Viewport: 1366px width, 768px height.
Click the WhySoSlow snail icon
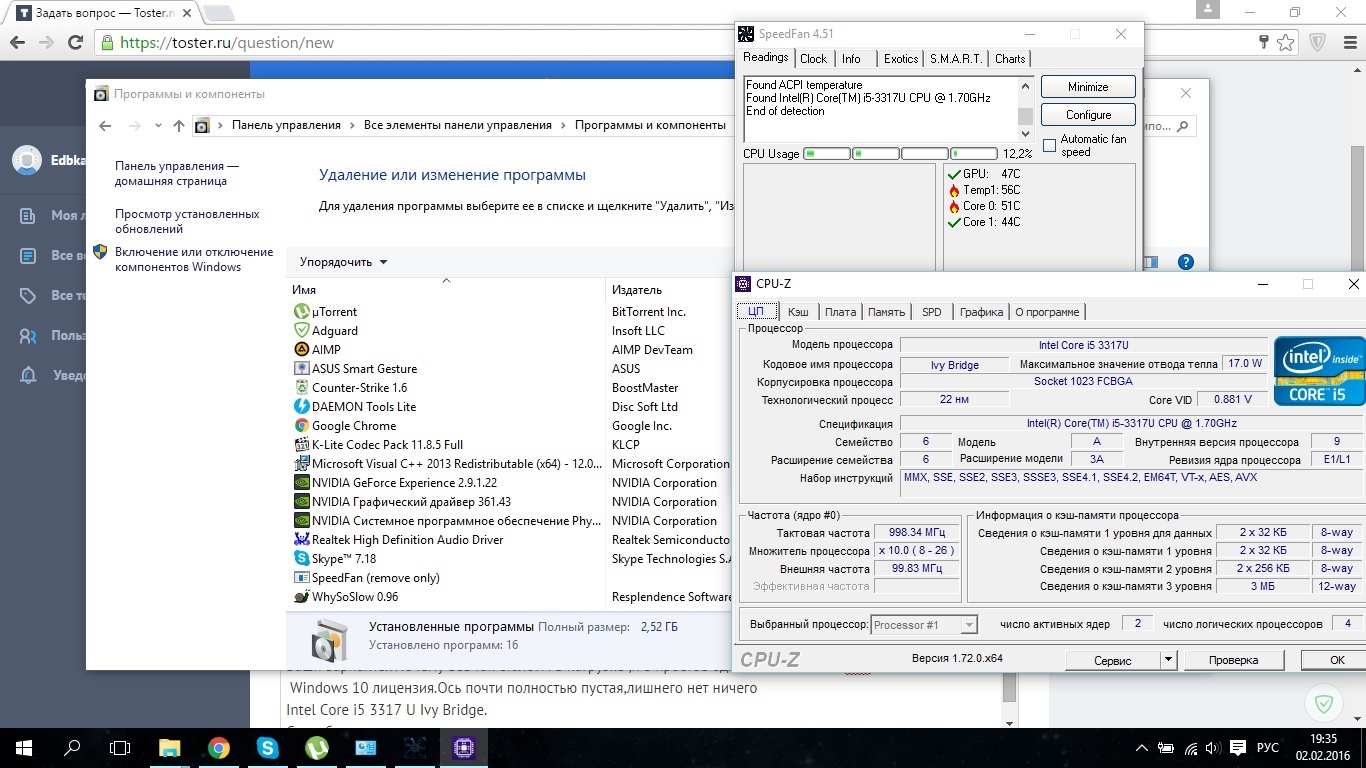[x=302, y=597]
